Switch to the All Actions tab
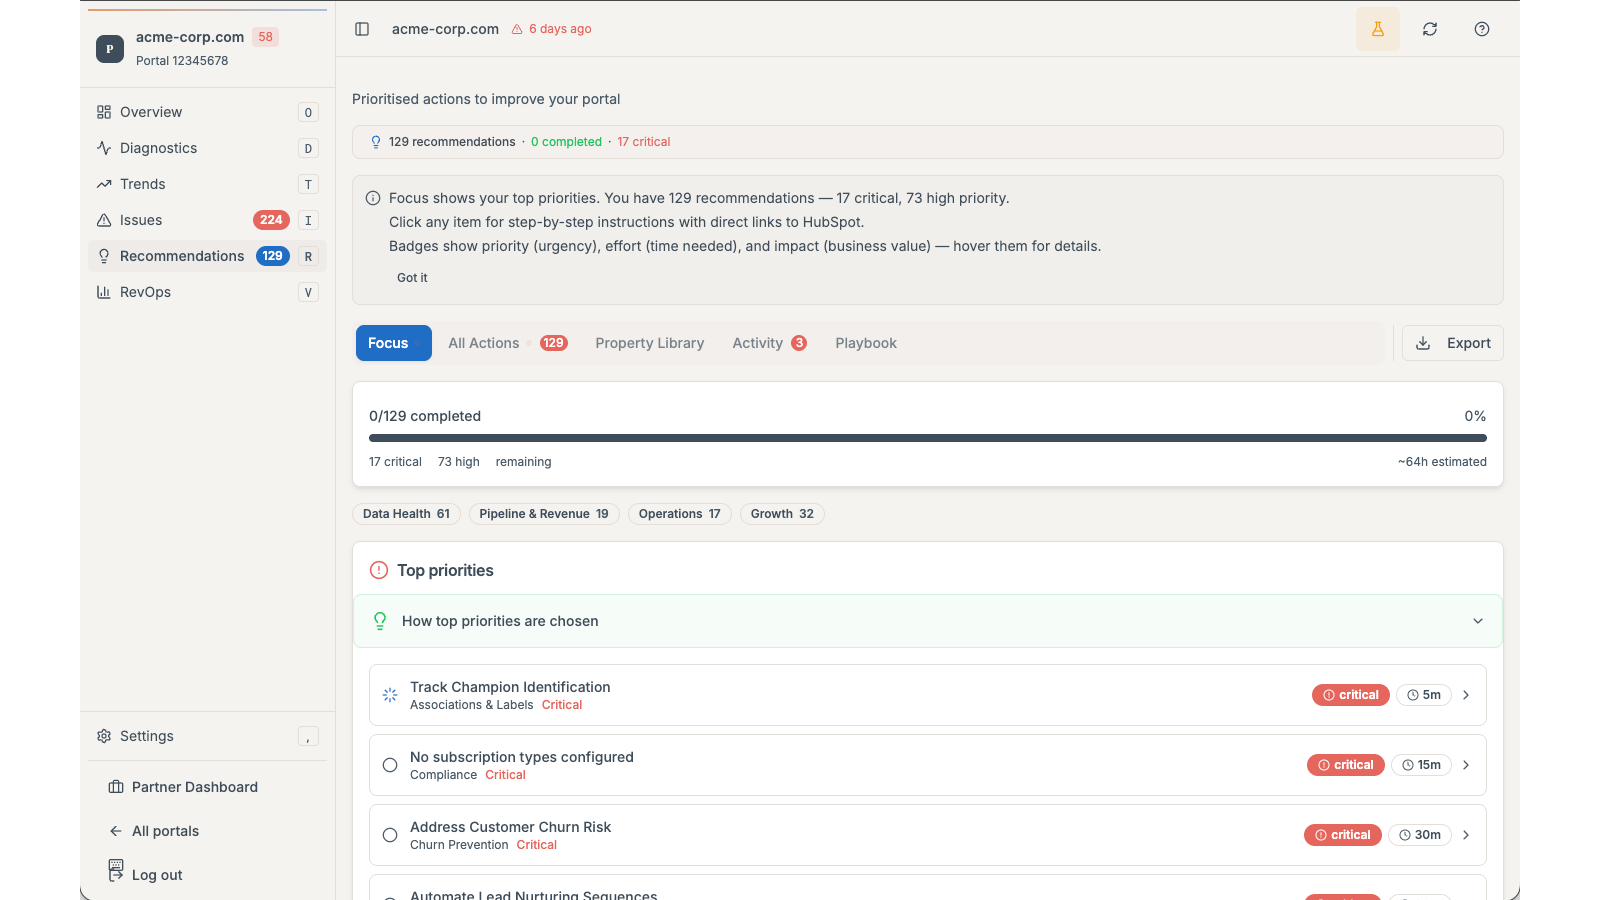Viewport: 1600px width, 900px height. click(508, 343)
